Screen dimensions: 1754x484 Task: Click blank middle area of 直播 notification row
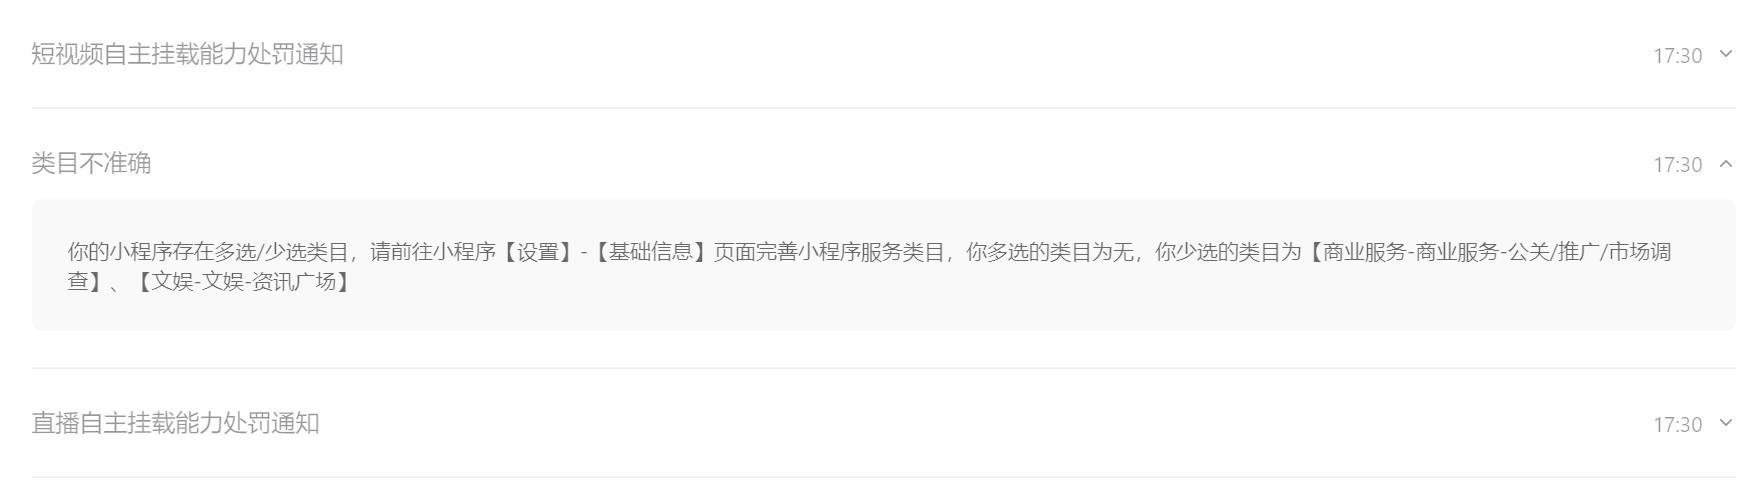[x=1000, y=423]
